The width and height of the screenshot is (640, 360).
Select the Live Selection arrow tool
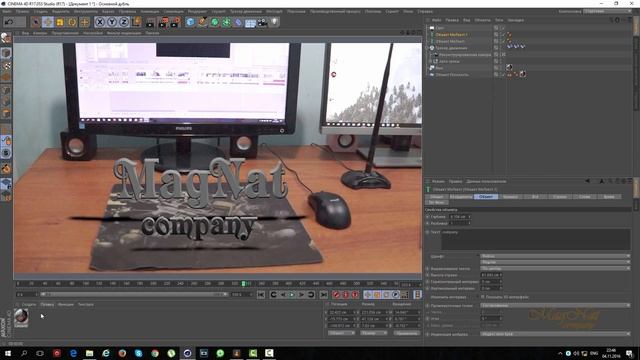[36, 22]
